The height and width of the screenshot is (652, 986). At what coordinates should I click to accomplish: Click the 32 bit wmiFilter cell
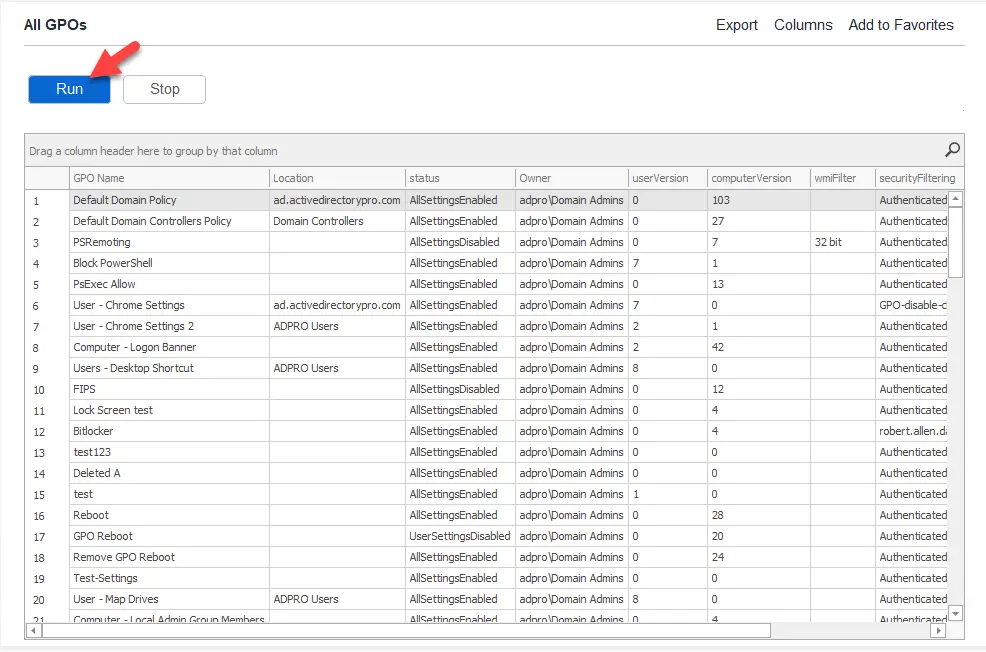[x=843, y=242]
